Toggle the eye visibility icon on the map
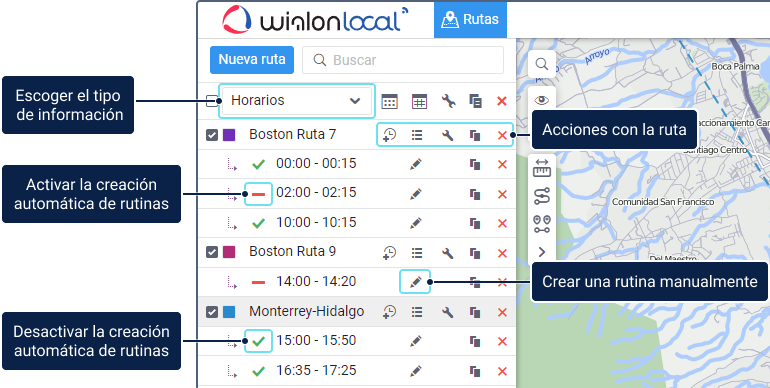The width and height of the screenshot is (770, 388). coord(542,101)
